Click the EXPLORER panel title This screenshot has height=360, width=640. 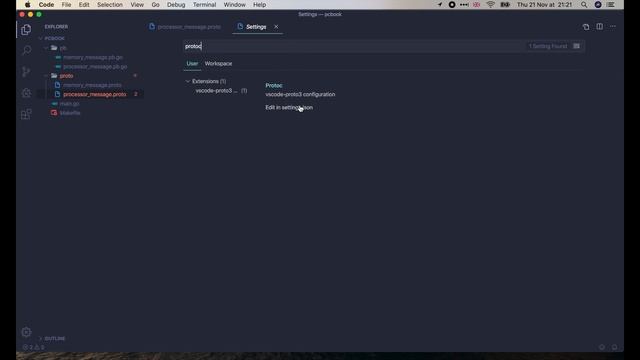(x=56, y=27)
